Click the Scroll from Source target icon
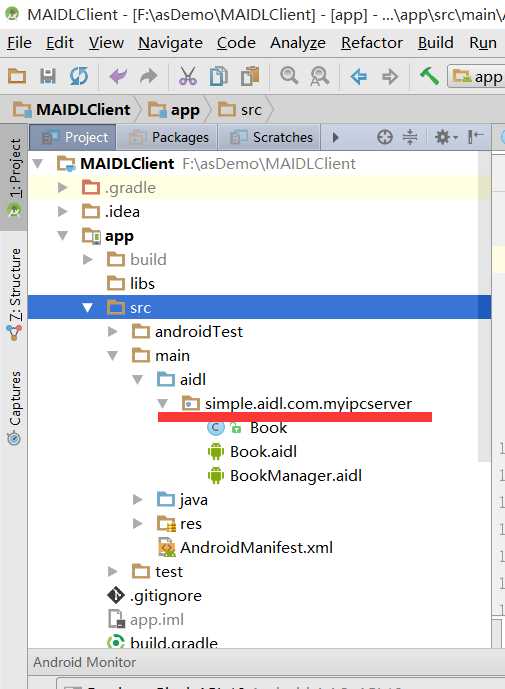This screenshot has width=505, height=689. pos(385,137)
